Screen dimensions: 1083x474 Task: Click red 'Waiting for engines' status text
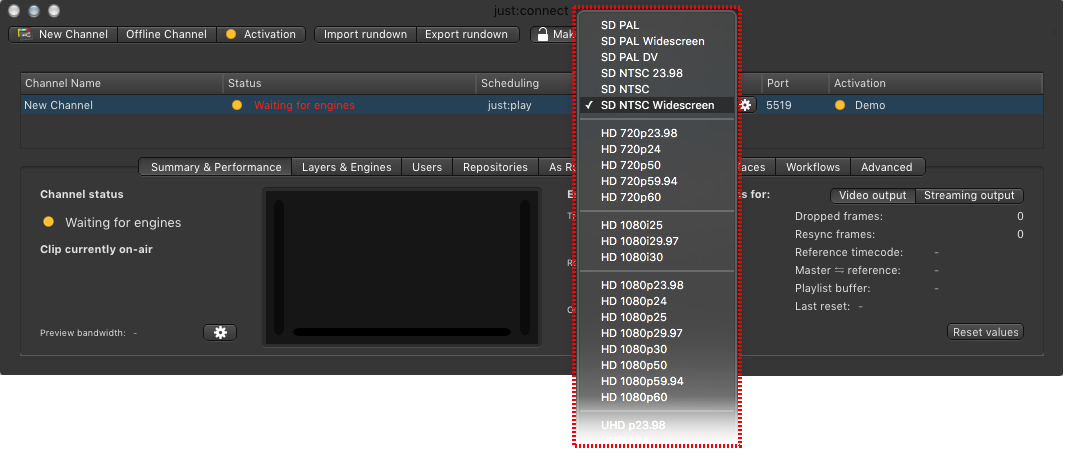305,105
